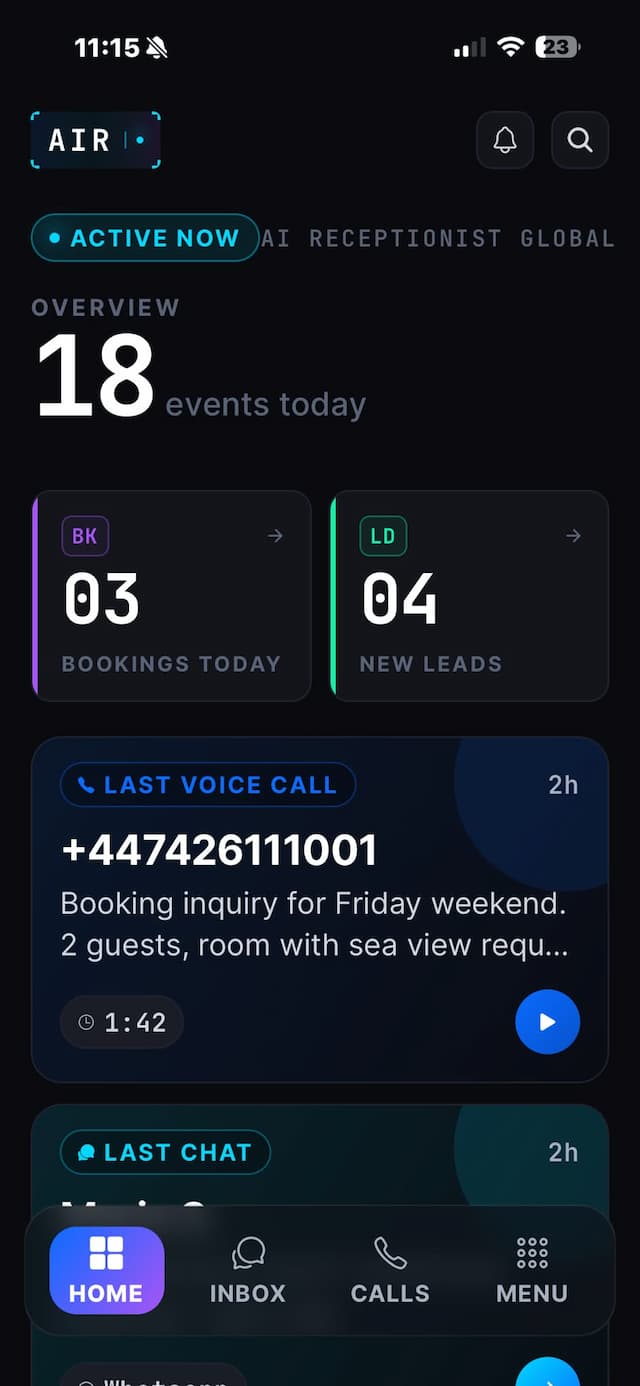Switch to the AI Receptionist filter
The image size is (640, 1386).
pyautogui.click(x=381, y=238)
